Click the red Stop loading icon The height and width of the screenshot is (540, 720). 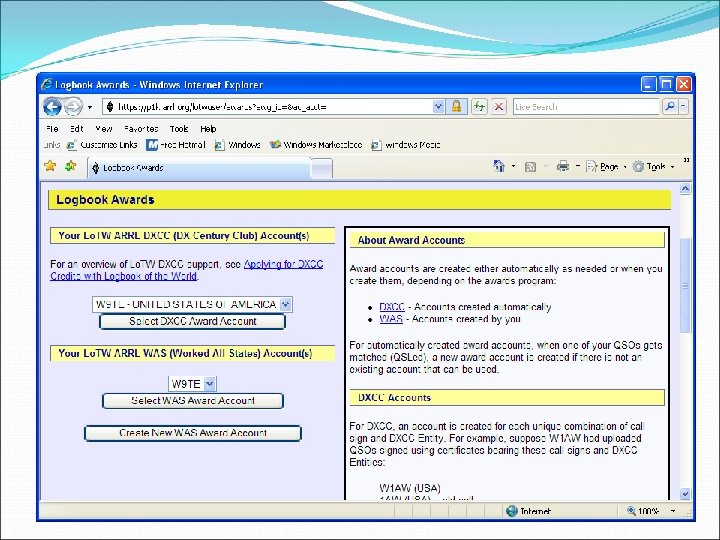pyautogui.click(x=499, y=107)
